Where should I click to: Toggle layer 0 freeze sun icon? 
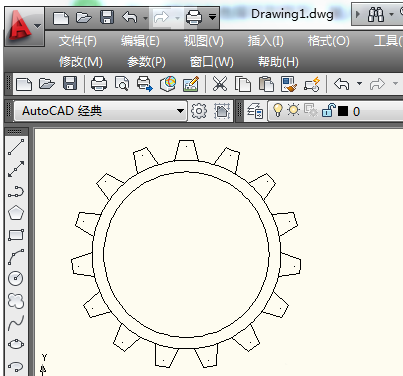(294, 110)
